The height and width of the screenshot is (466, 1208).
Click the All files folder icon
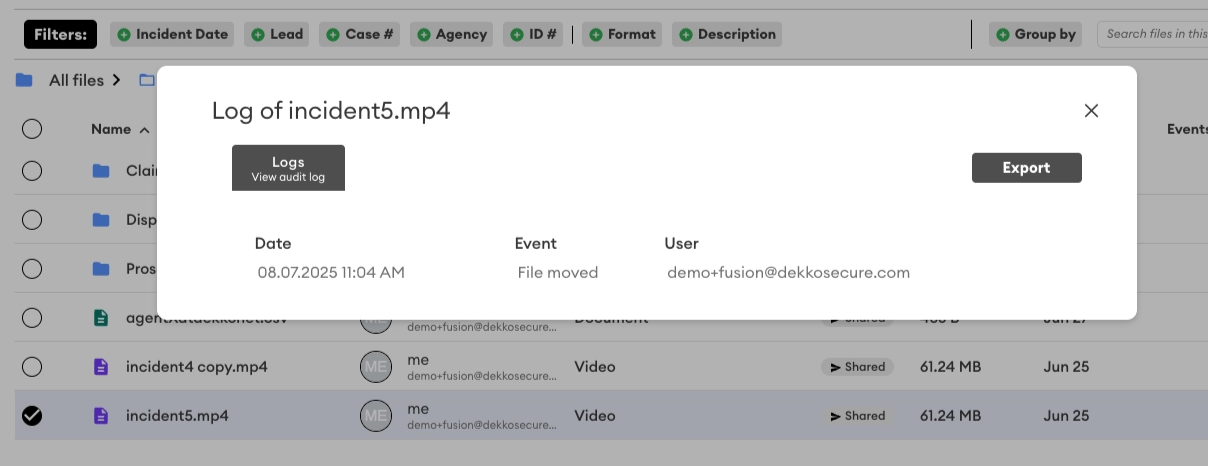click(x=24, y=80)
